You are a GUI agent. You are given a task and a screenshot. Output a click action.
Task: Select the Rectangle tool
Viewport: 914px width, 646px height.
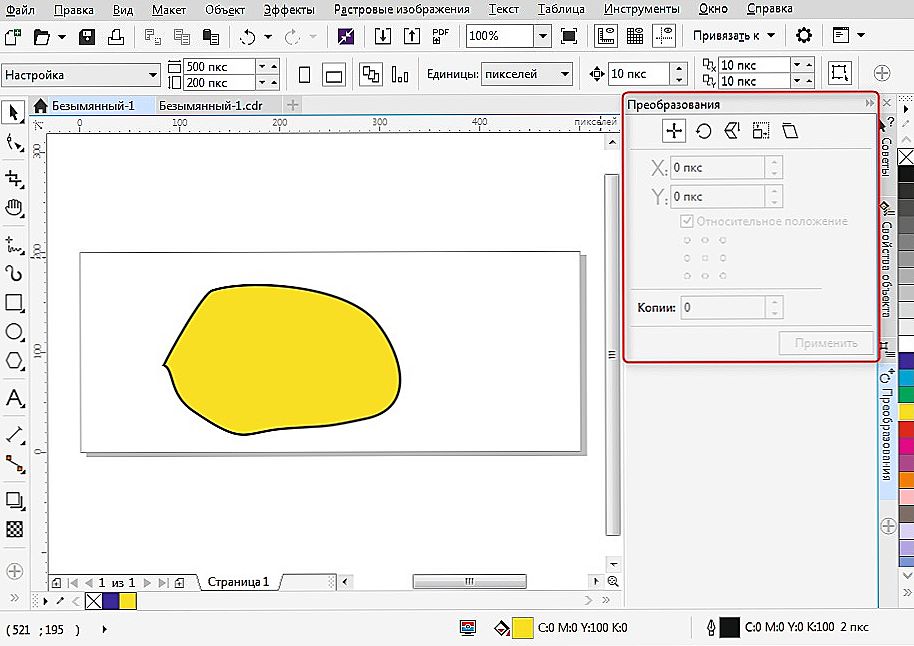[14, 303]
